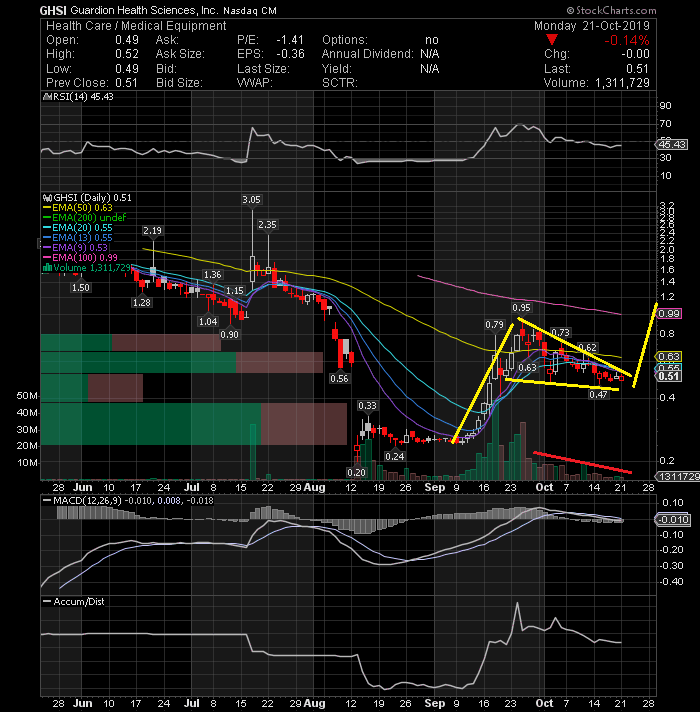
Task: Click the Guardion Health Sciences, Inc. title
Action: pos(145,10)
